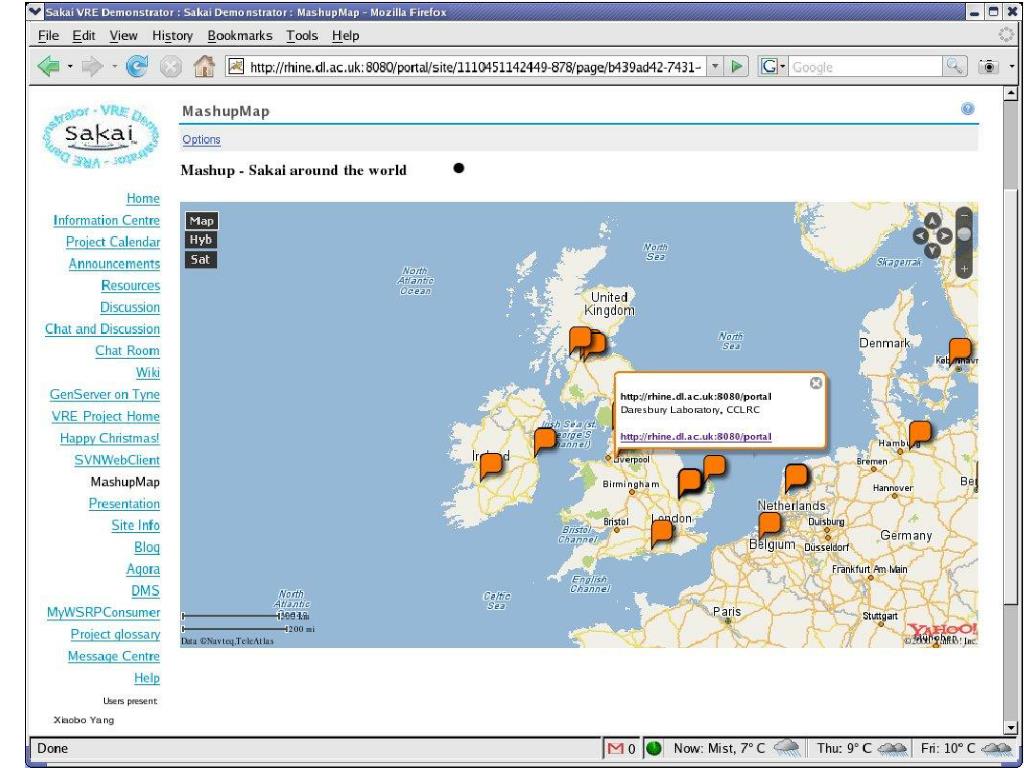Click the Google search input box
This screenshot has height=768, width=1024.
pos(865,67)
